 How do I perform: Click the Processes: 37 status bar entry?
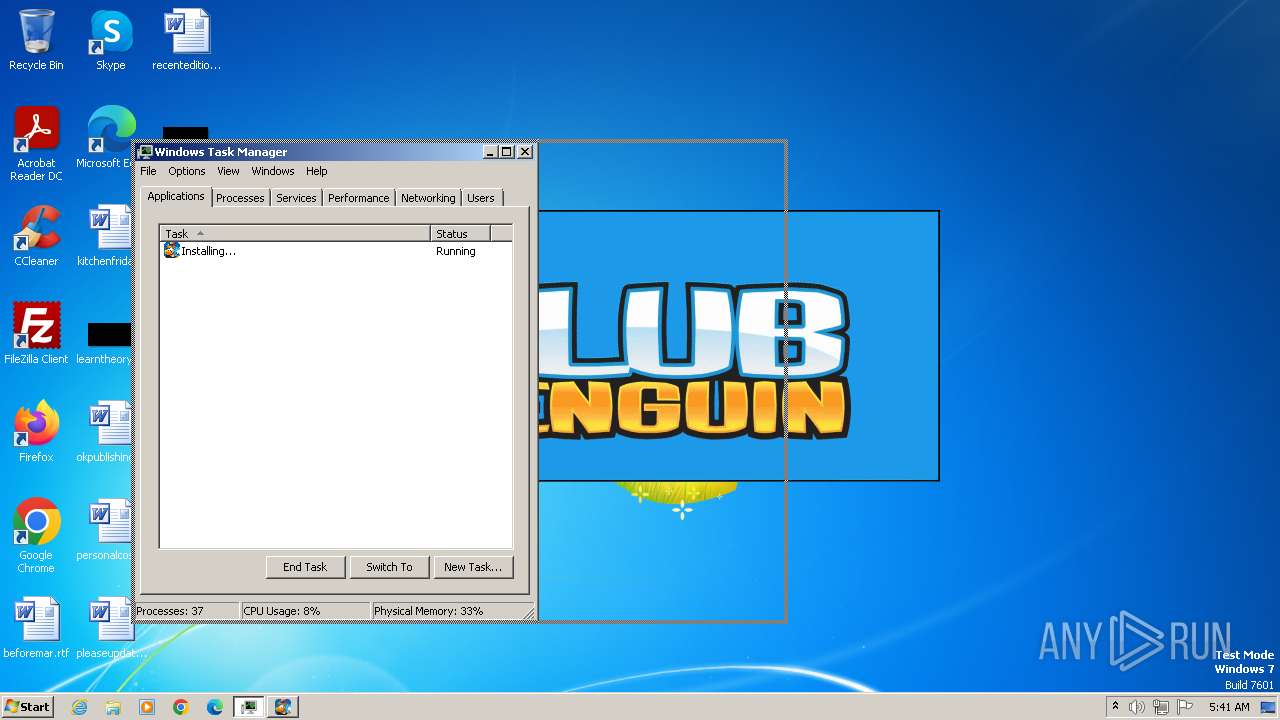187,610
